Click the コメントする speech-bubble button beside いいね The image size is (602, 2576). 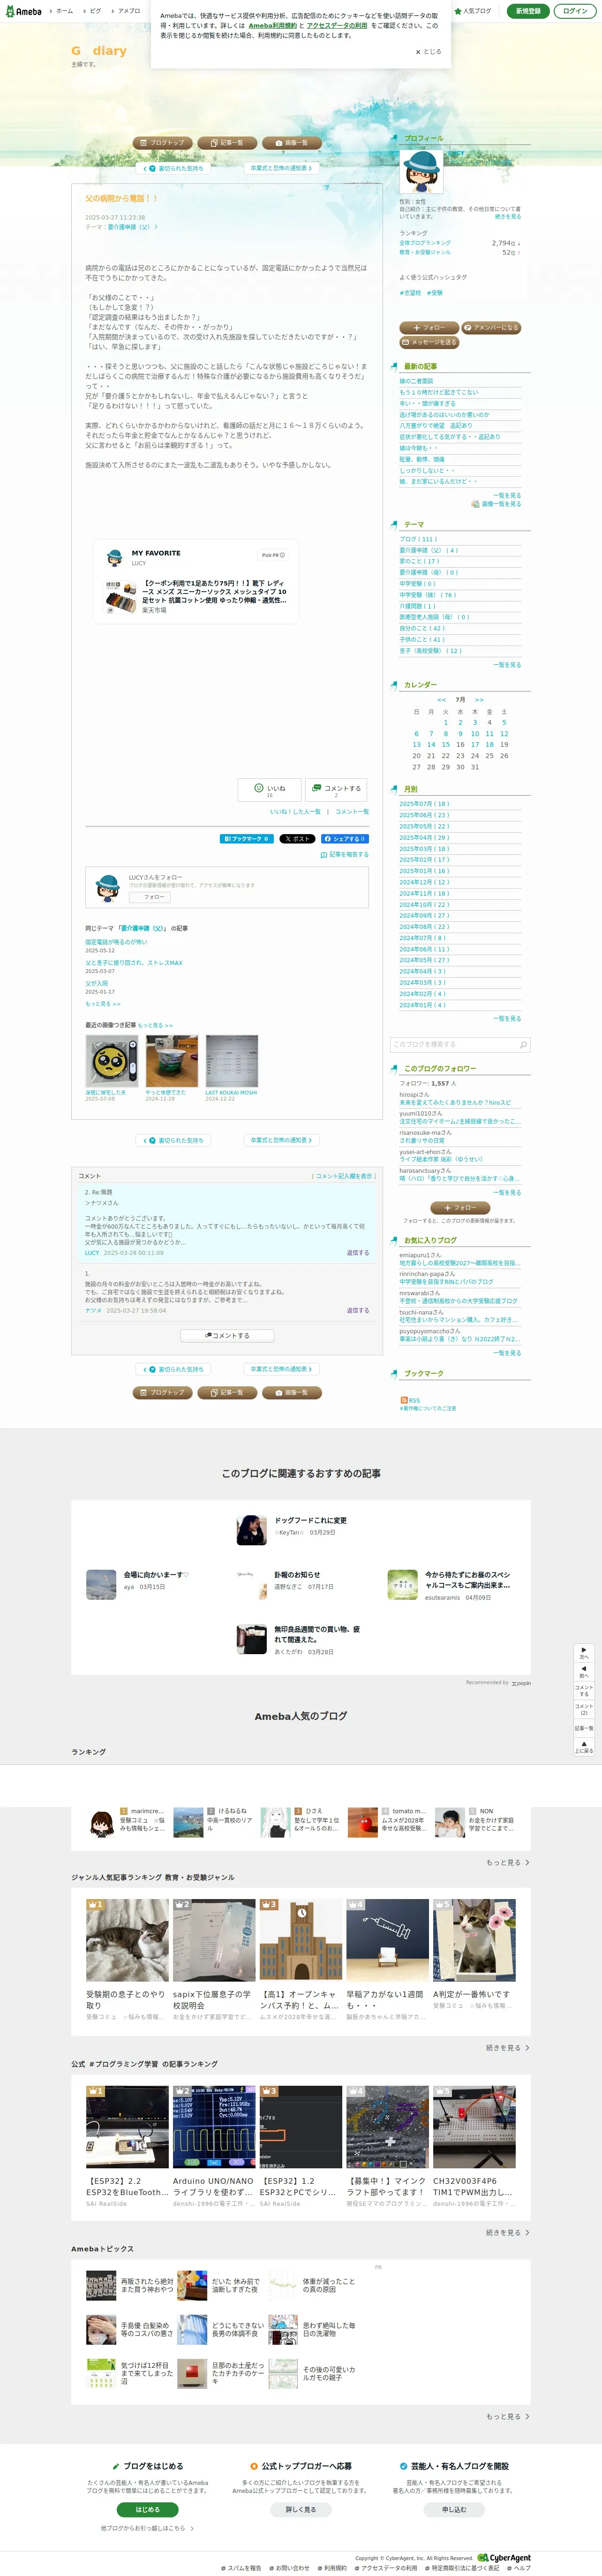click(336, 789)
